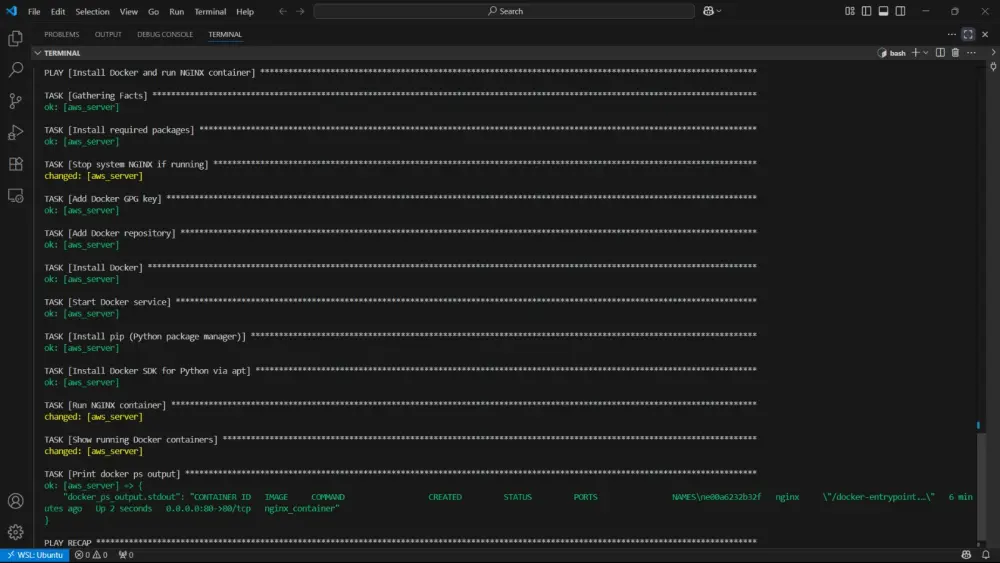Collapse the TERMINAL section chevron
Viewport: 1000px width, 563px height.
click(x=38, y=53)
